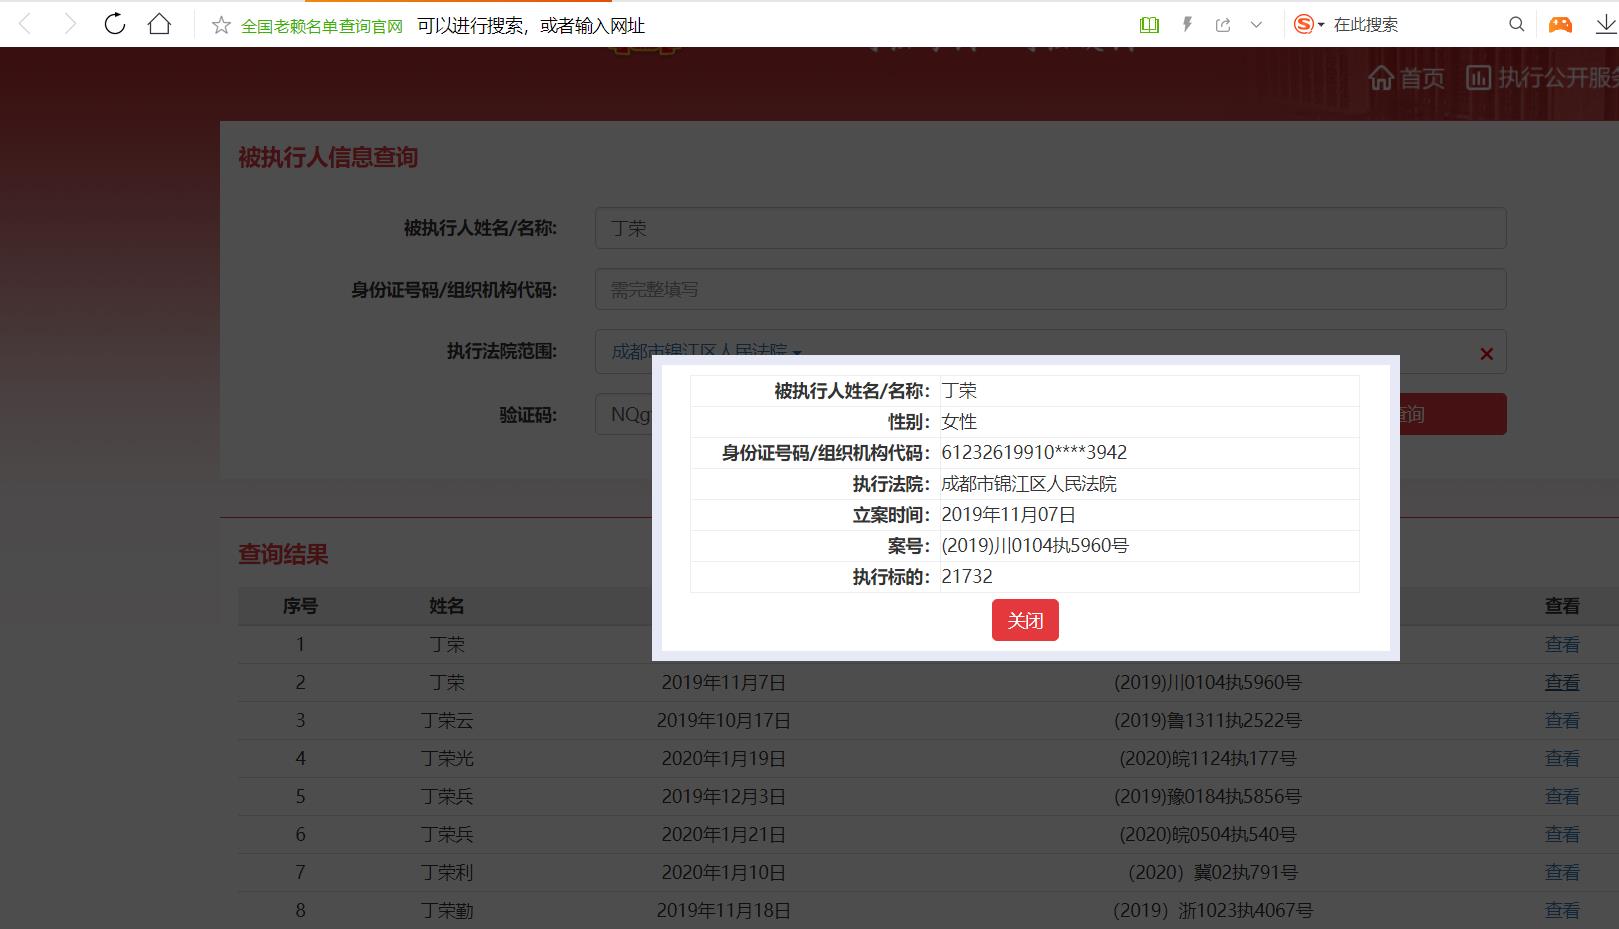
Task: Bookmark this page with the star icon
Action: pyautogui.click(x=221, y=25)
